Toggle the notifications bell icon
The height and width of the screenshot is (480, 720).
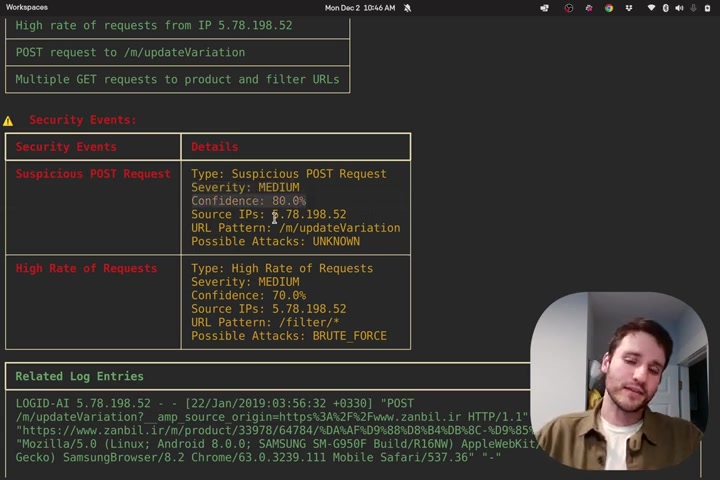pyautogui.click(x=407, y=8)
